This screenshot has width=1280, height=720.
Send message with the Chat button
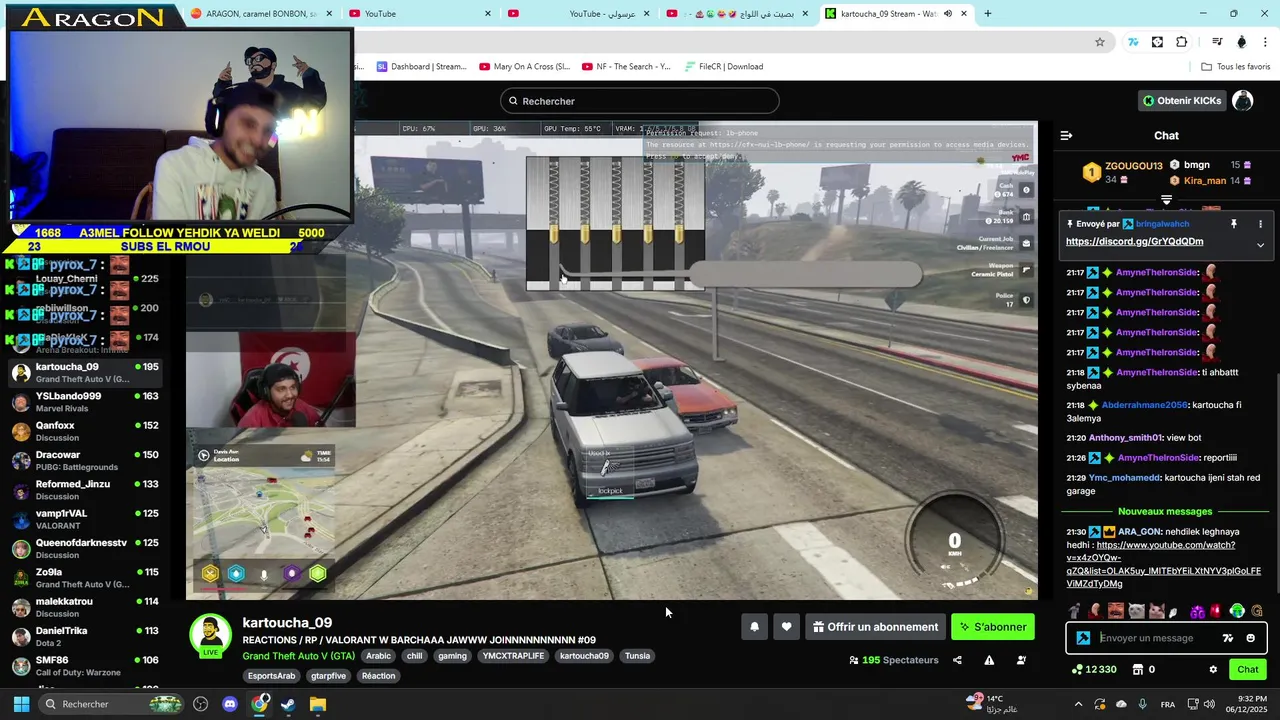coord(1247,669)
